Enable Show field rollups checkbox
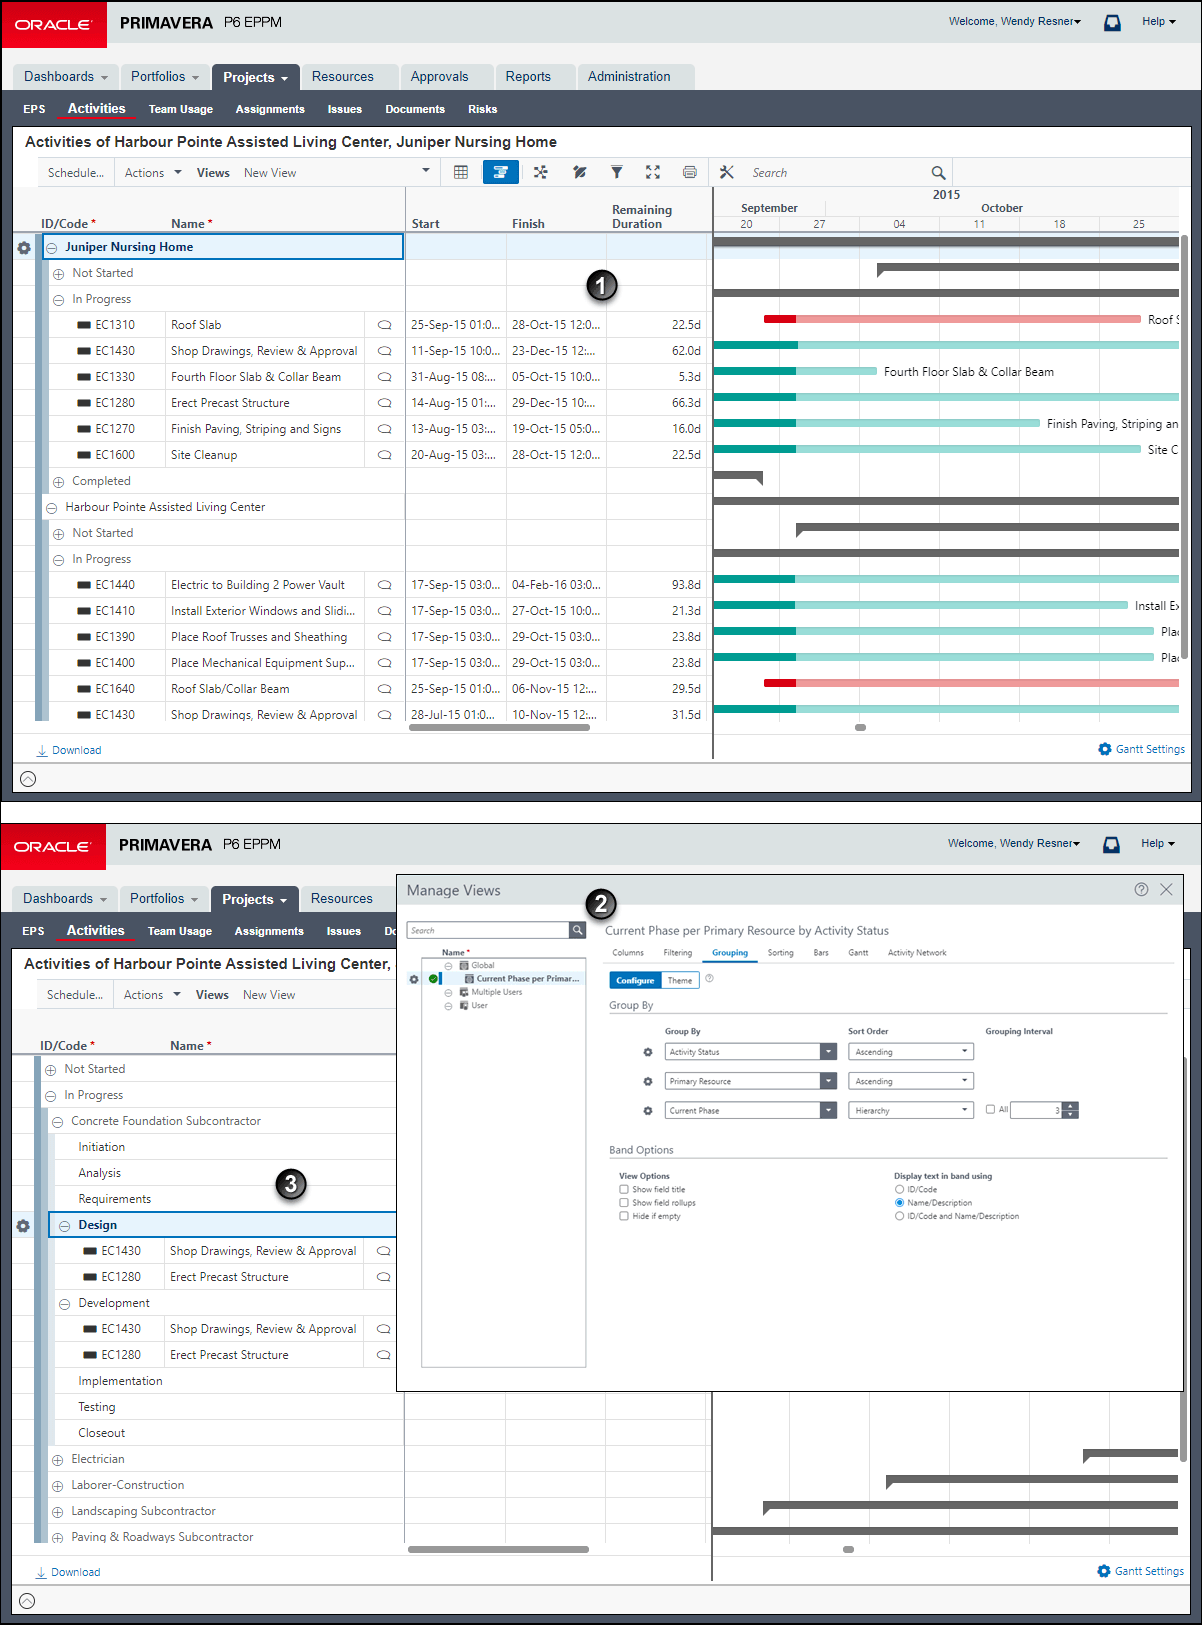Image resolution: width=1202 pixels, height=1625 pixels. pos(624,1203)
